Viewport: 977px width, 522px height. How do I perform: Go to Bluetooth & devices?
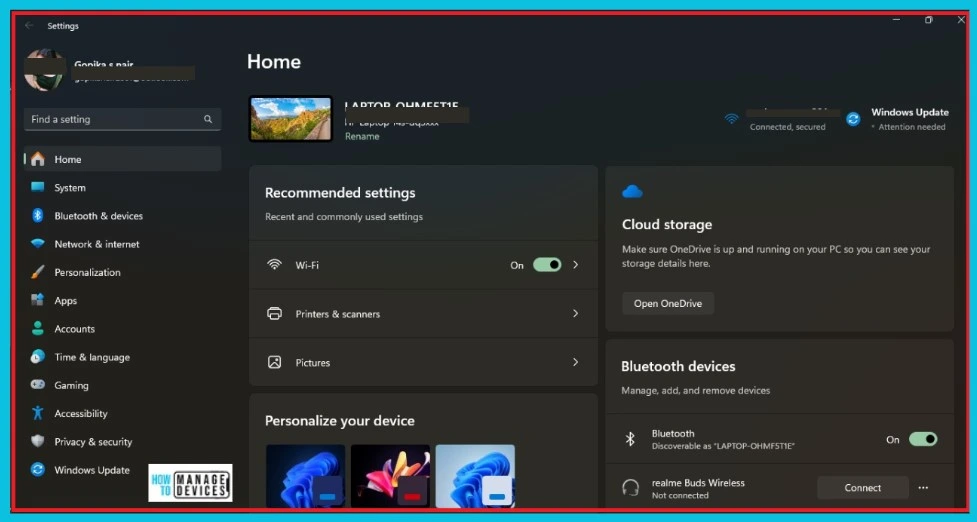click(123, 216)
